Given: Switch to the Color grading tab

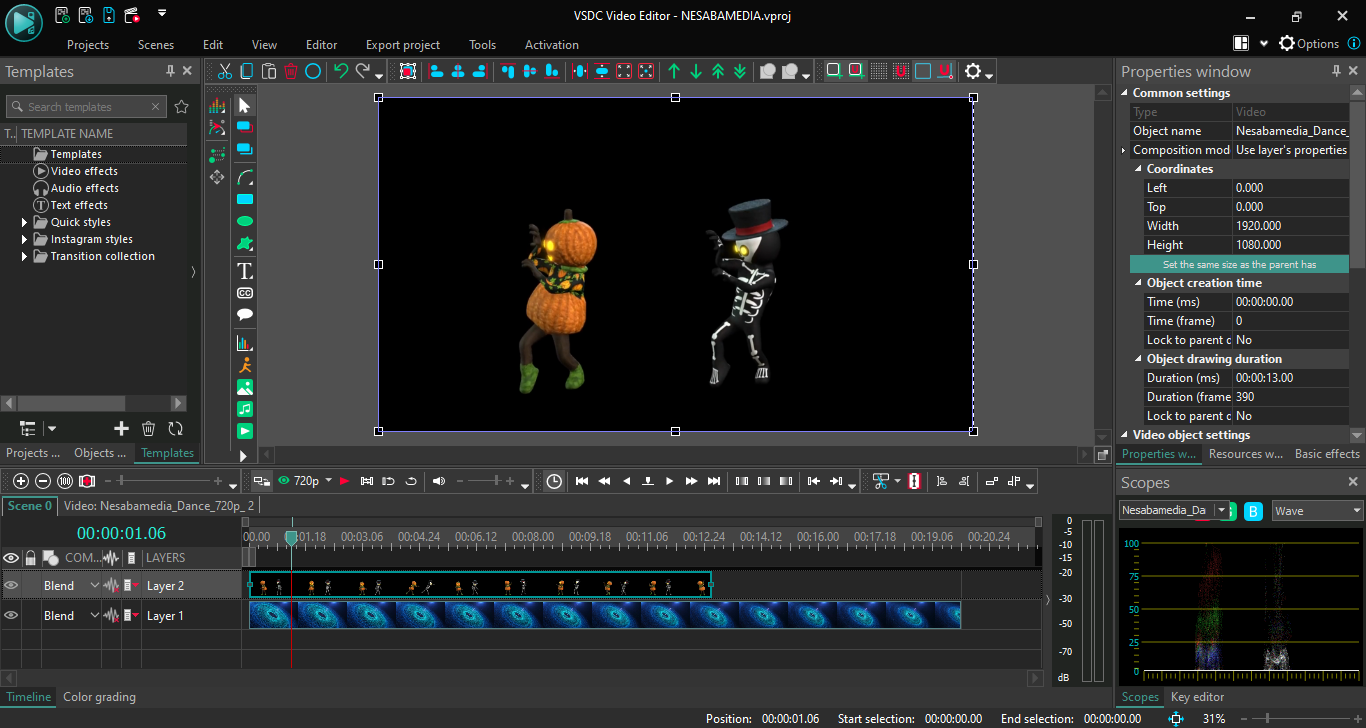Looking at the screenshot, I should (99, 697).
